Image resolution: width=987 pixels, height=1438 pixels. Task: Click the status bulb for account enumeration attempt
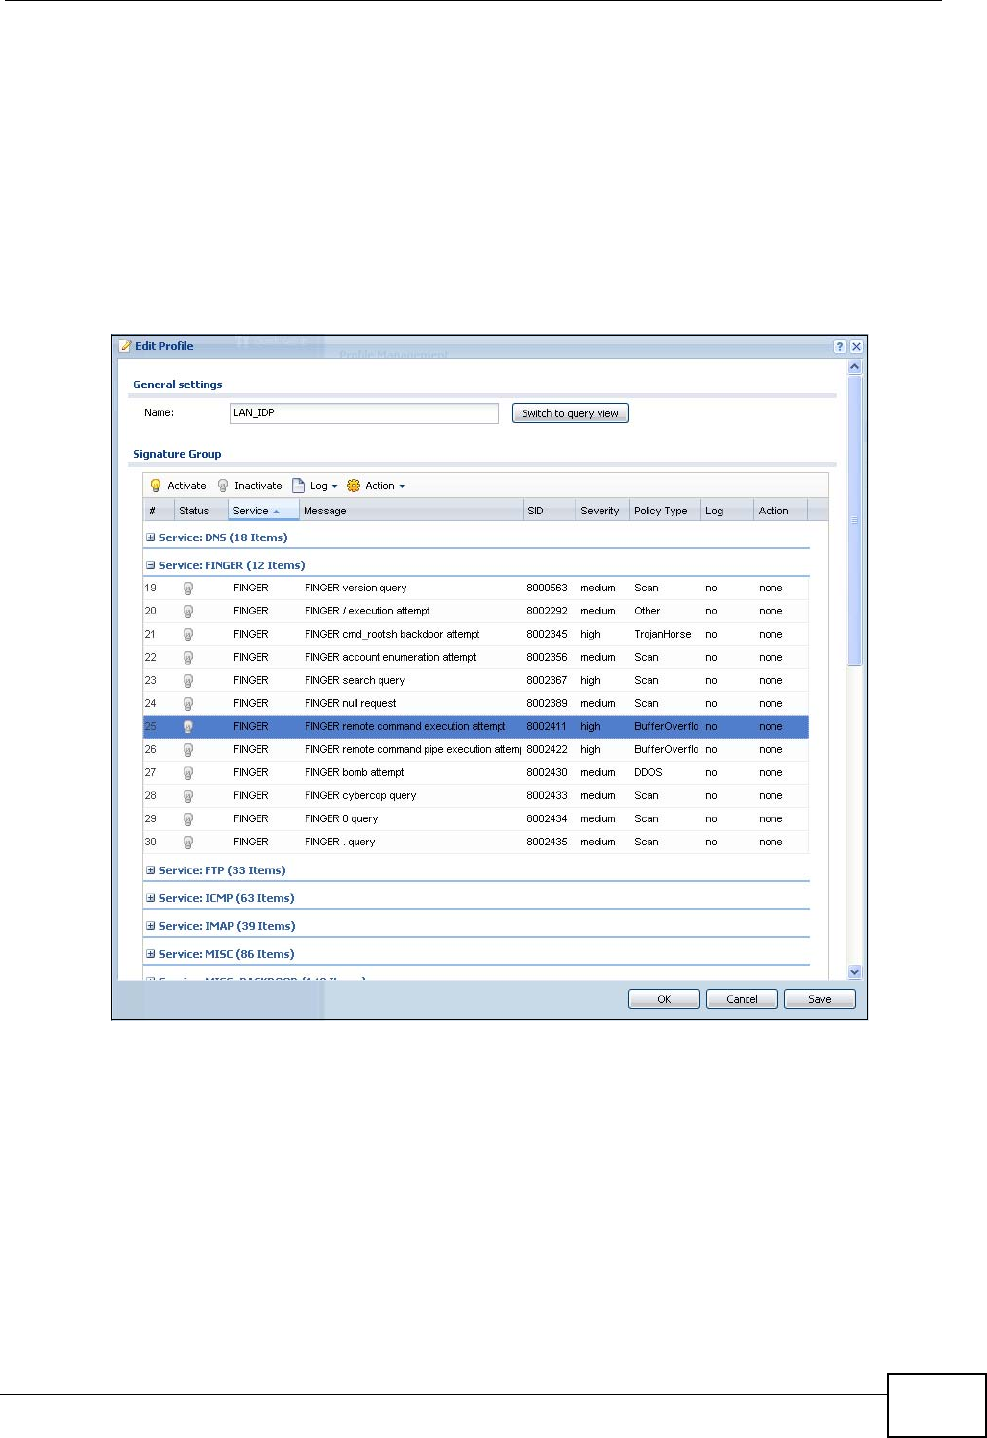click(188, 657)
